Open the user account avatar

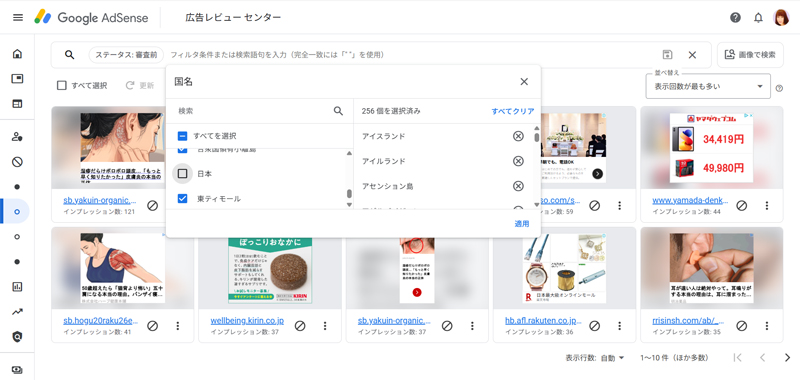pyautogui.click(x=781, y=17)
